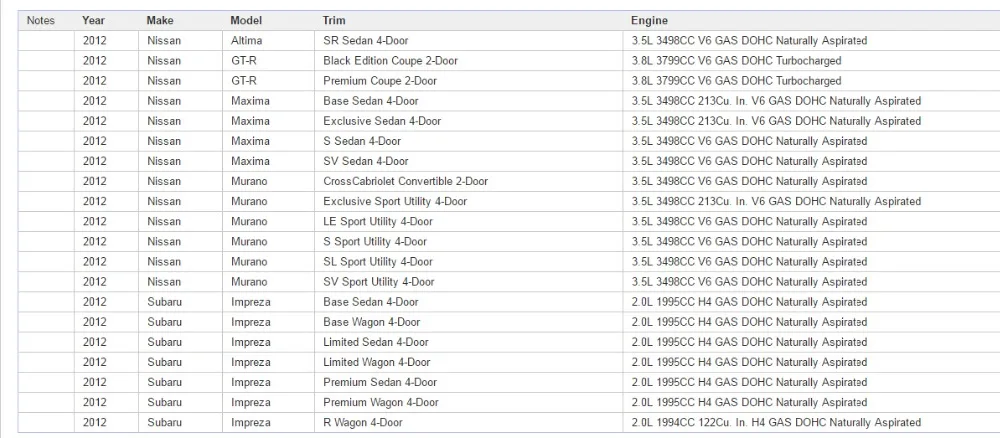Click the Exclusive Sedan 4-Door trim cell

coord(469,121)
